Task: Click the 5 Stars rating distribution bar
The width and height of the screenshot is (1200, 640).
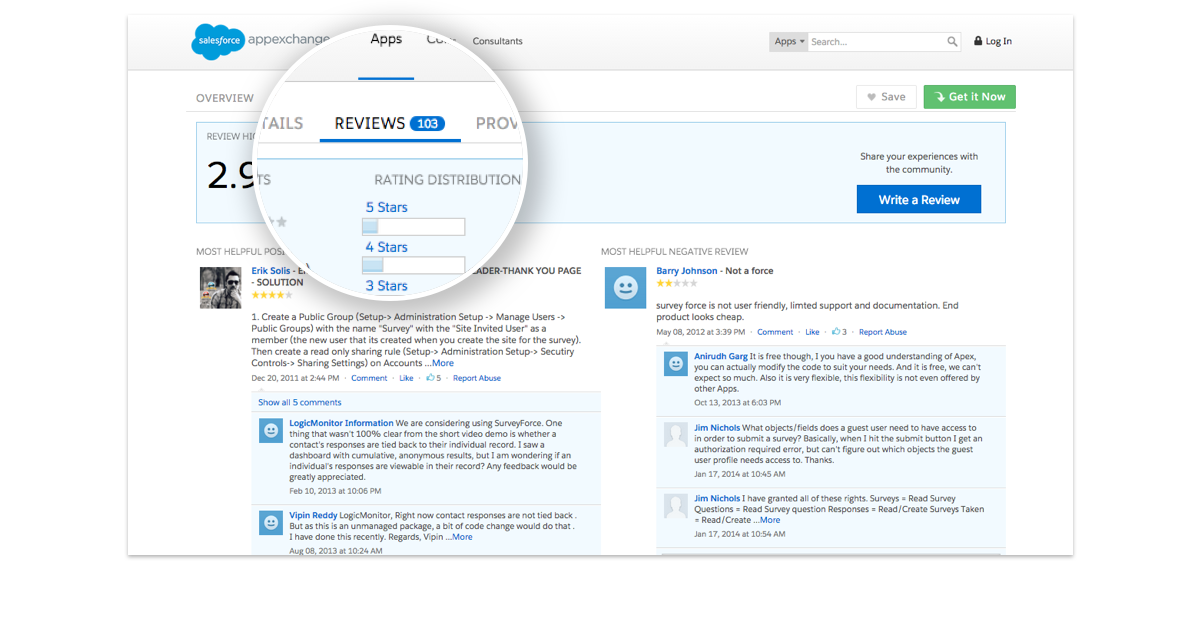Action: (413, 227)
